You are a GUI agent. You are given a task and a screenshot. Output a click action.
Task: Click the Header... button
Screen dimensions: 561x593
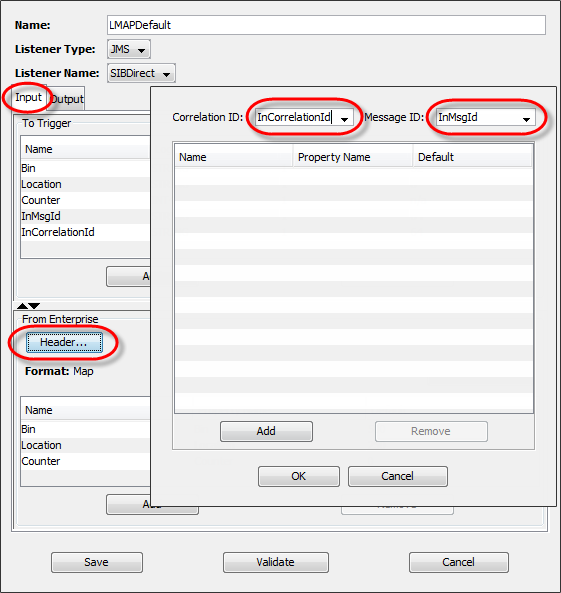(64, 342)
